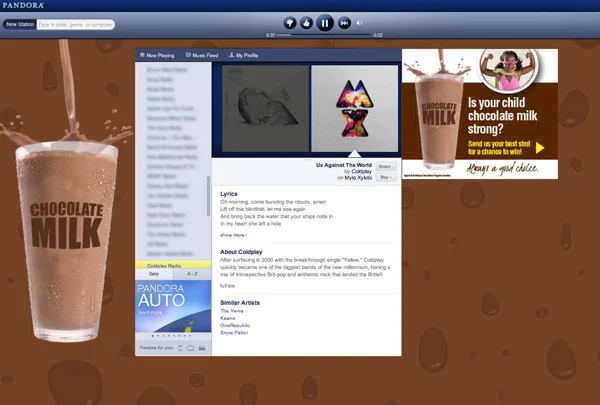The height and width of the screenshot is (405, 600).
Task: Select the previous dimmed album cover
Action: [x=265, y=109]
